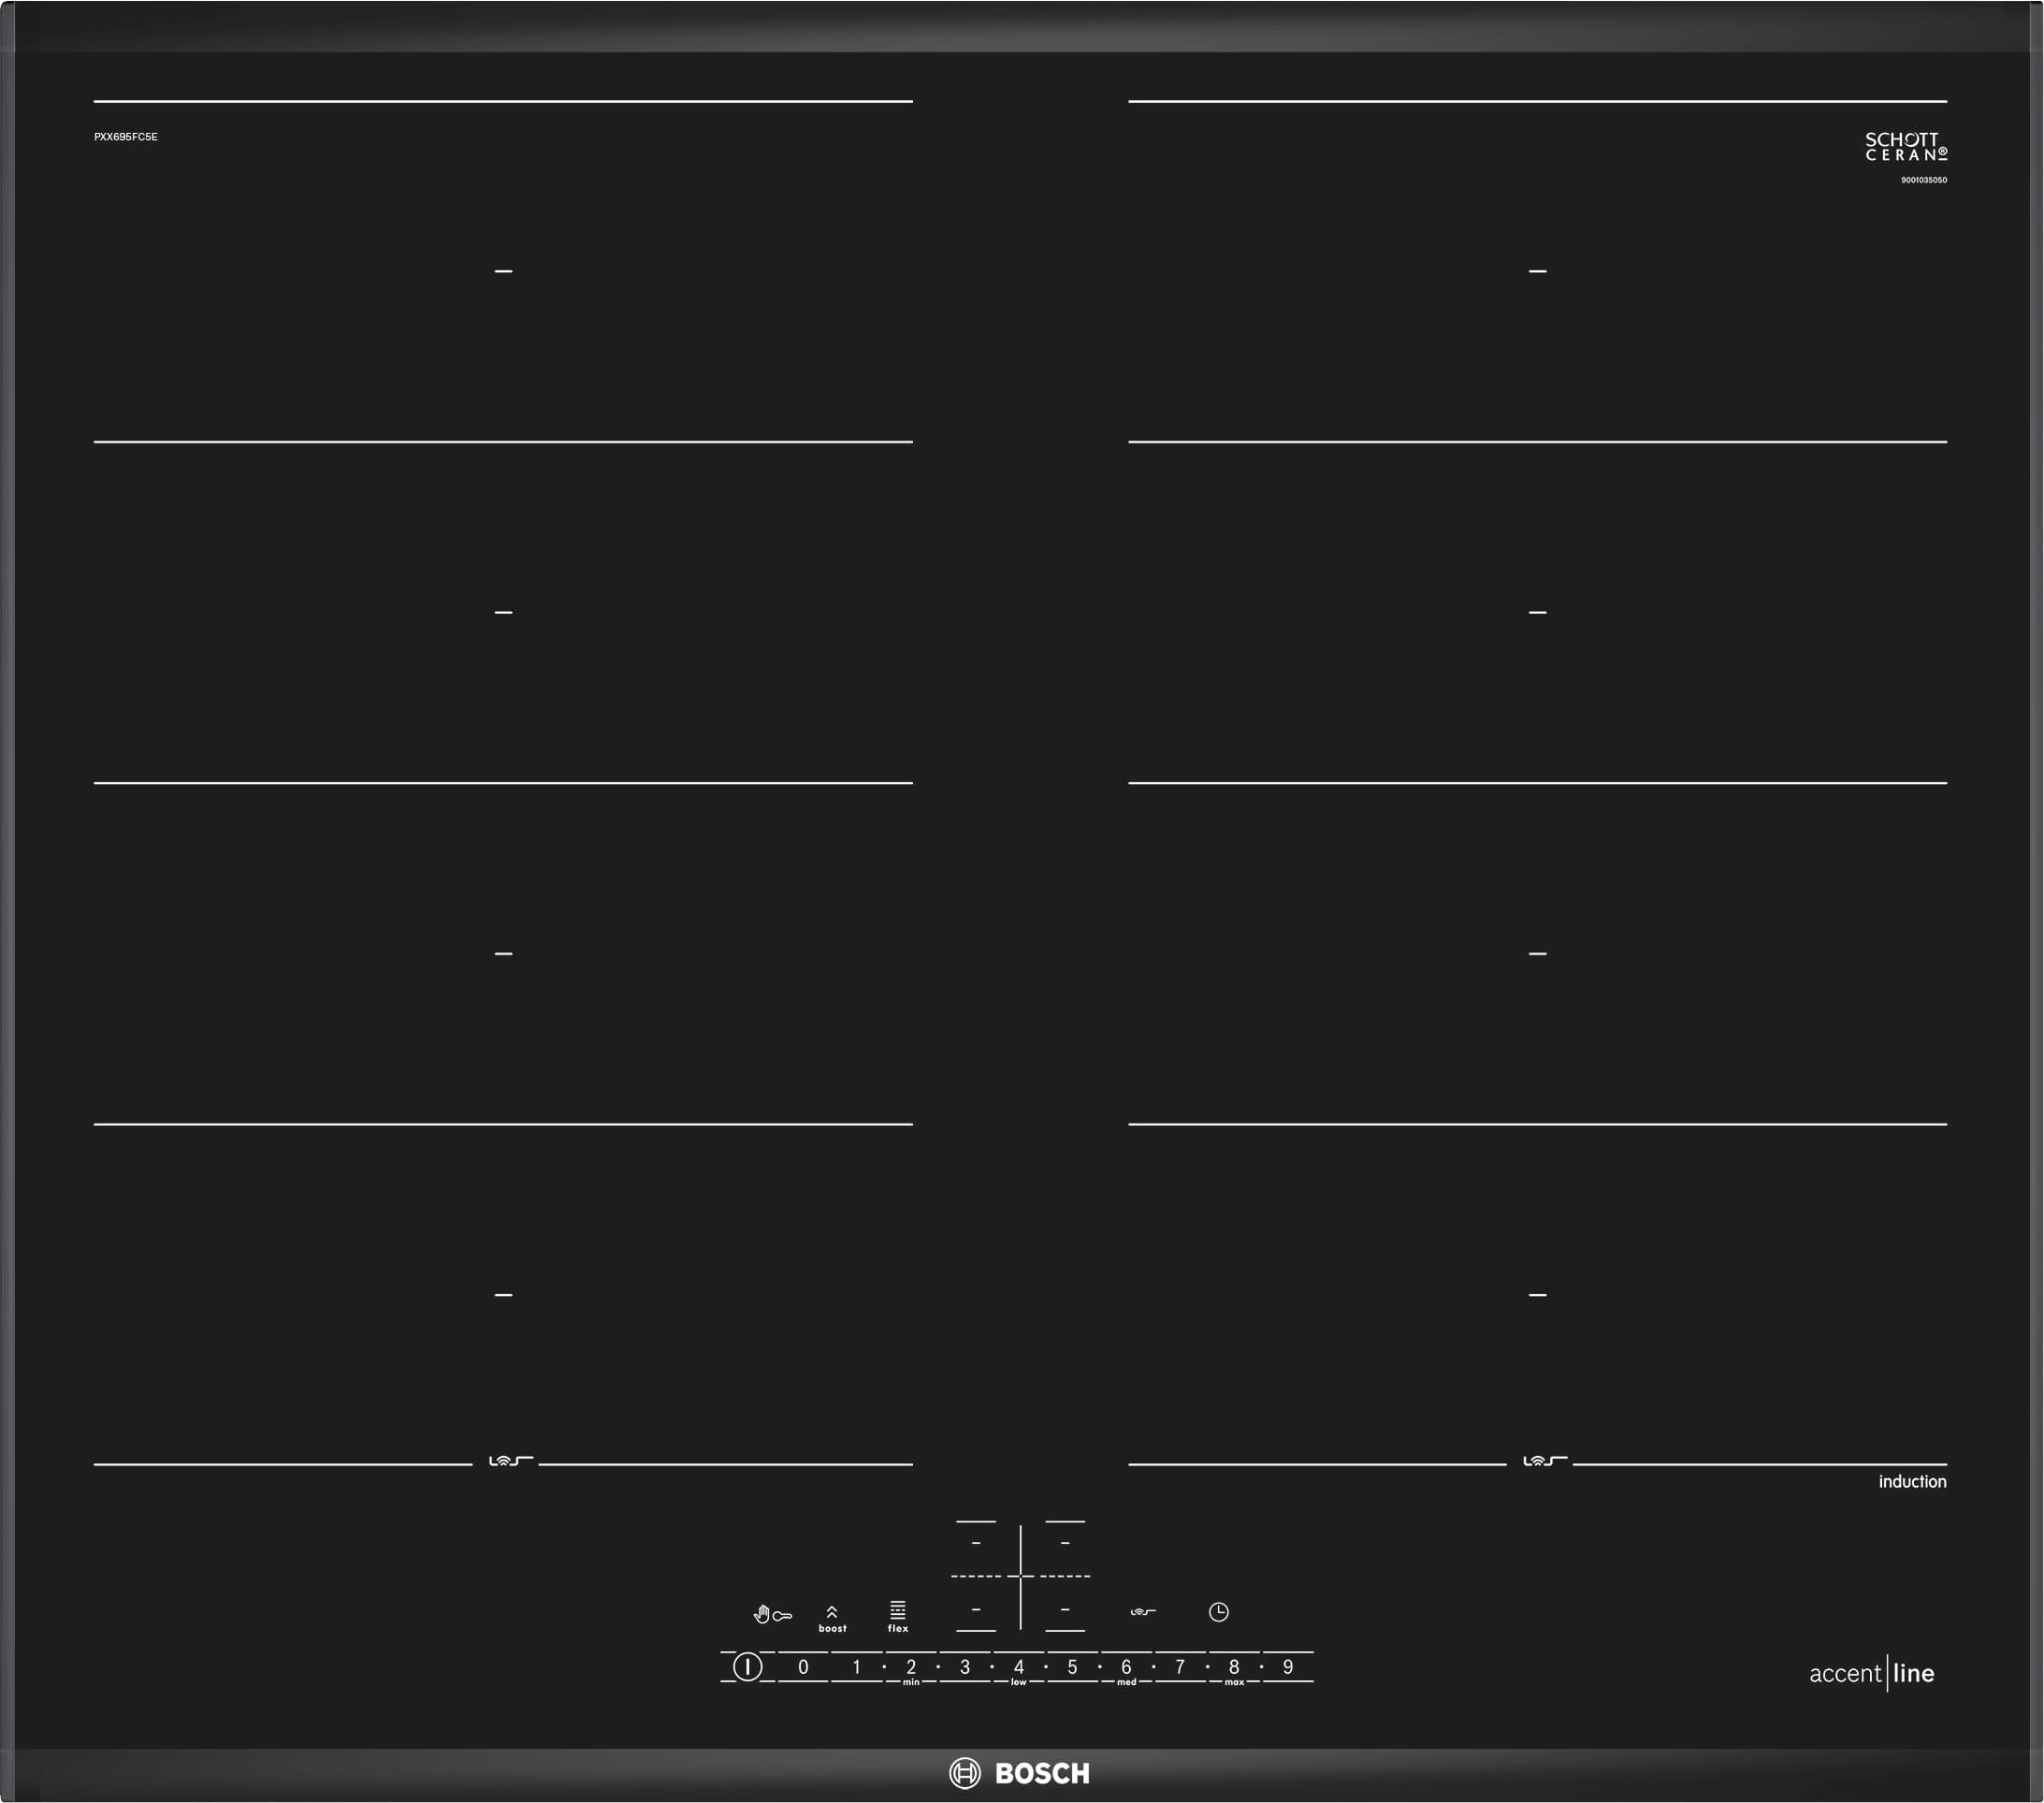Select the rear-right cooking zone indicator
Viewport: 2044px width, 1803px height.
point(1065,1544)
